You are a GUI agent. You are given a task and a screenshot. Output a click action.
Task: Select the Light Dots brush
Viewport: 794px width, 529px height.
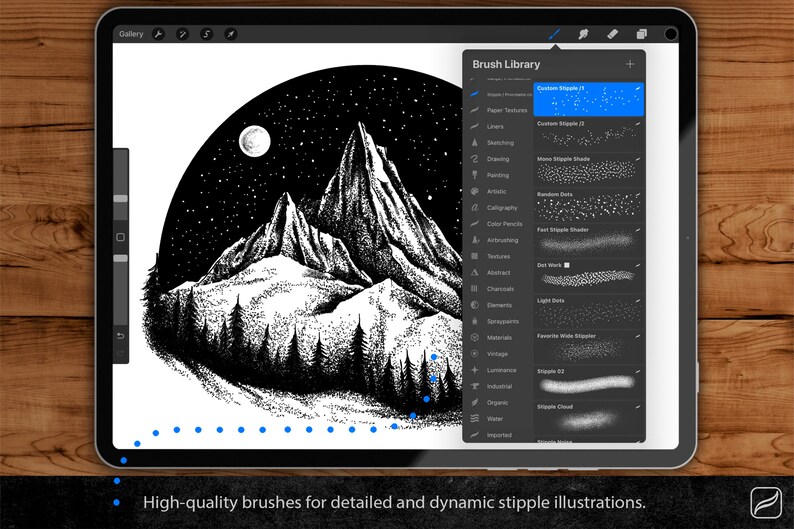tap(588, 312)
